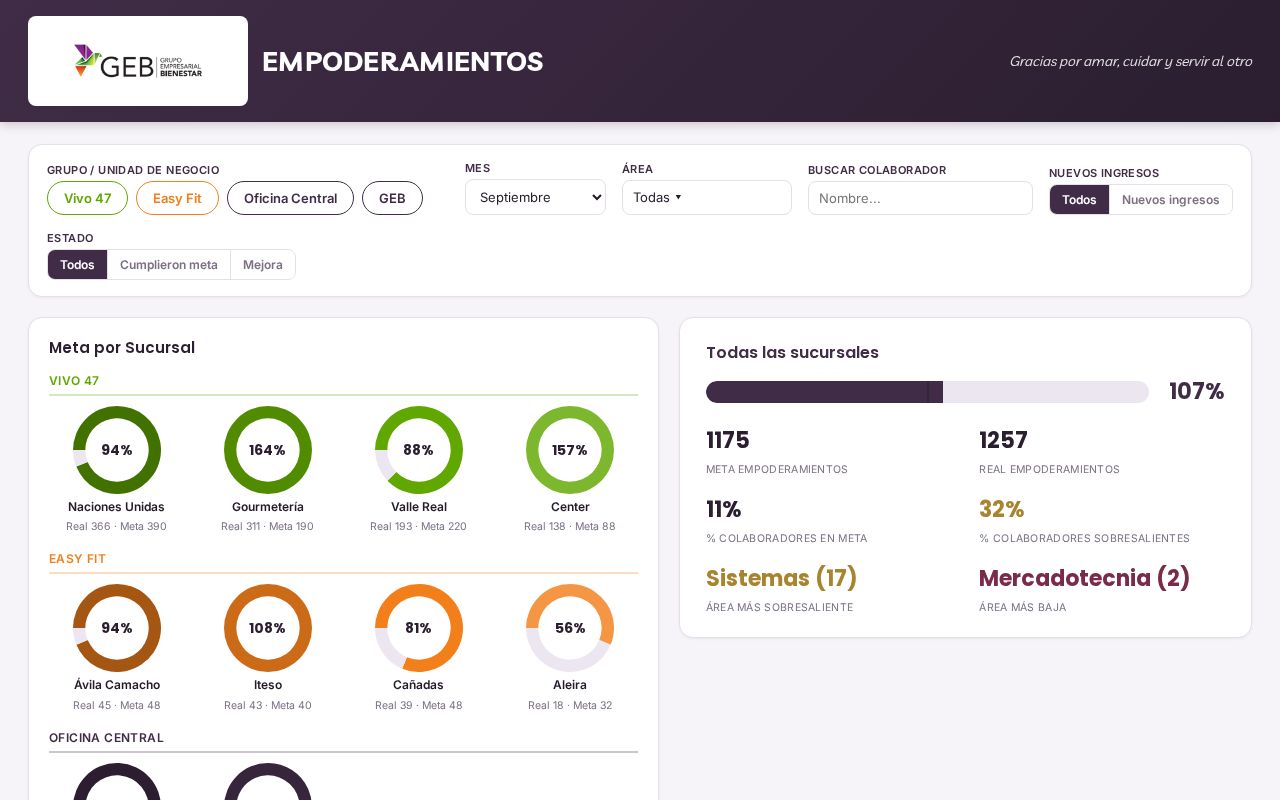Click the Real 311 · Meta 190 text

pyautogui.click(x=268, y=526)
